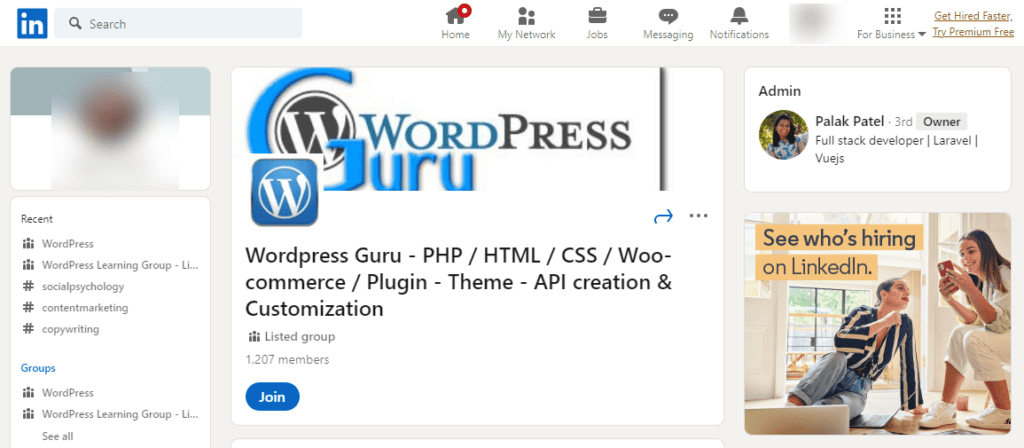Share the group using arrow icon
The width and height of the screenshot is (1024, 448).
663,216
